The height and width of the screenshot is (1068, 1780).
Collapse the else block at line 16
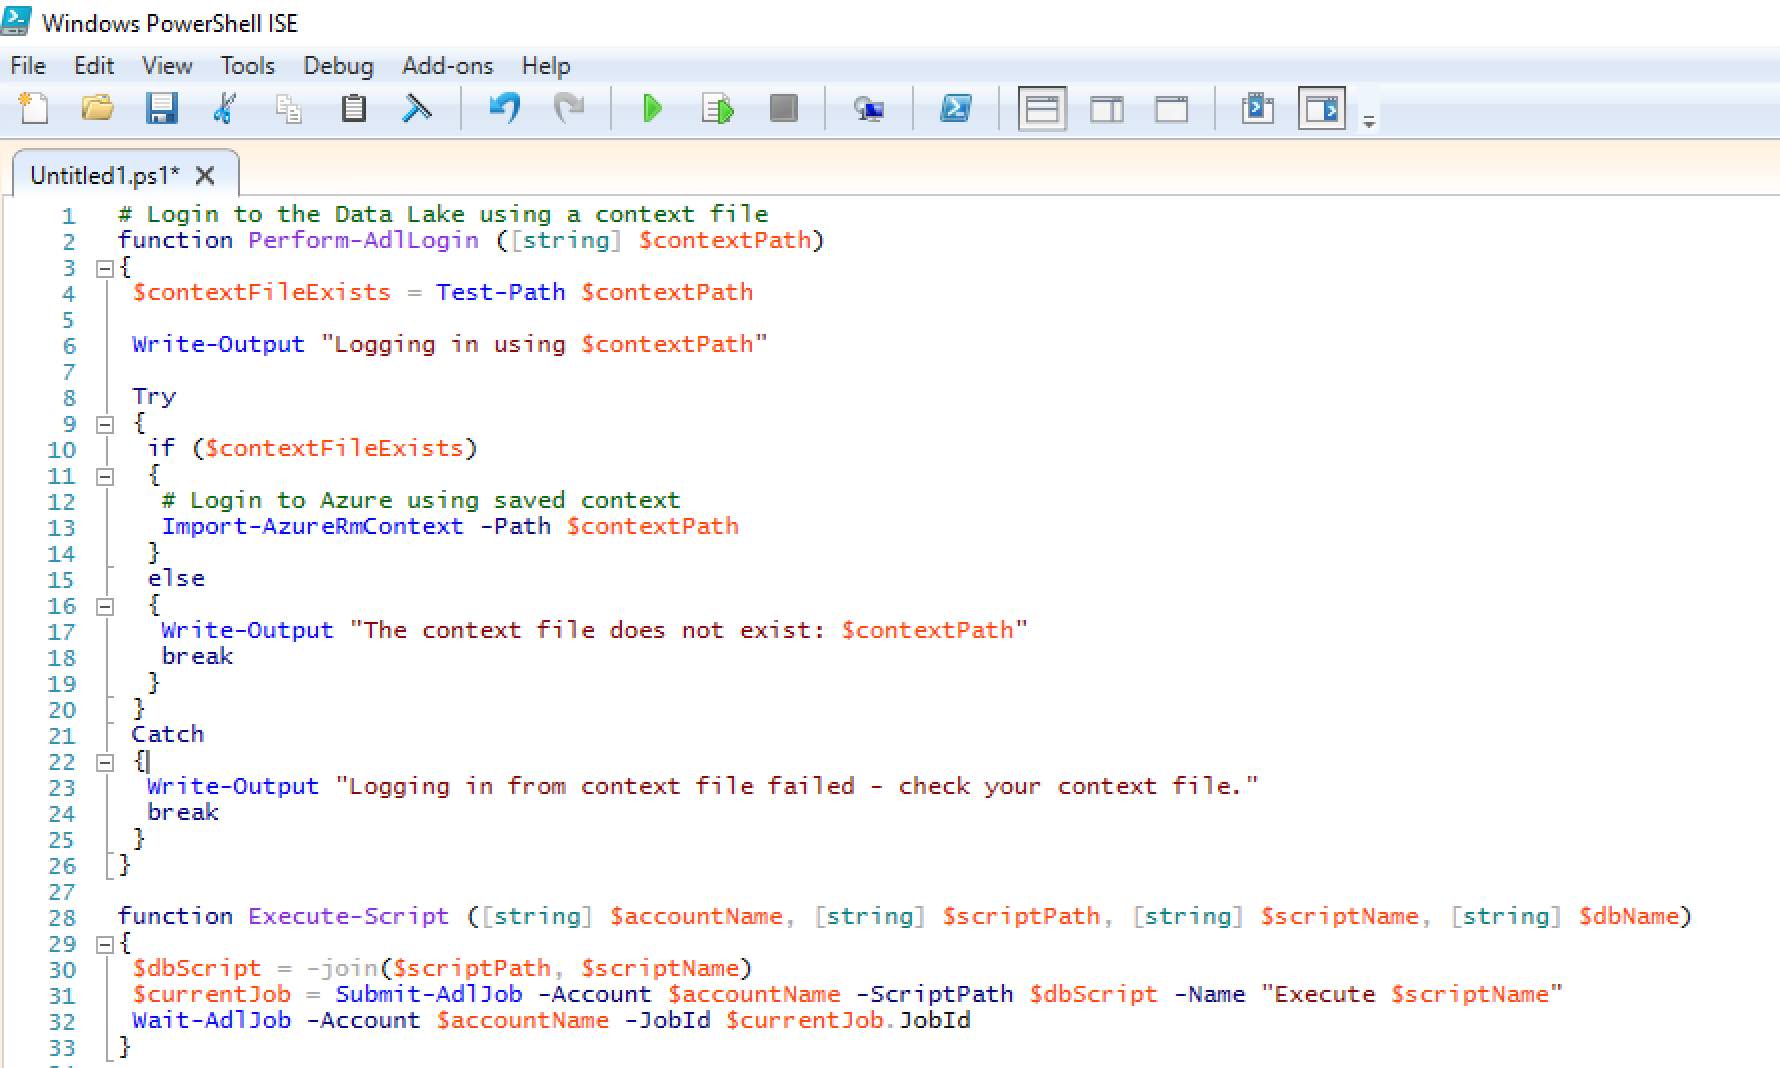pyautogui.click(x=104, y=606)
